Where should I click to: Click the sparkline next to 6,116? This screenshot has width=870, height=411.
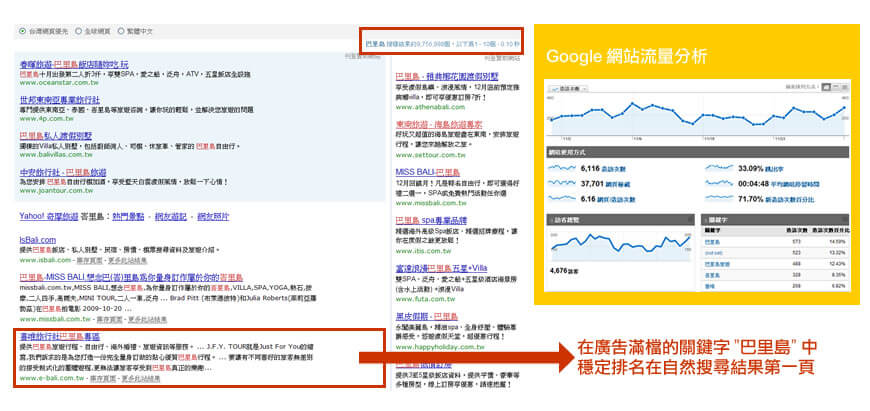click(562, 168)
